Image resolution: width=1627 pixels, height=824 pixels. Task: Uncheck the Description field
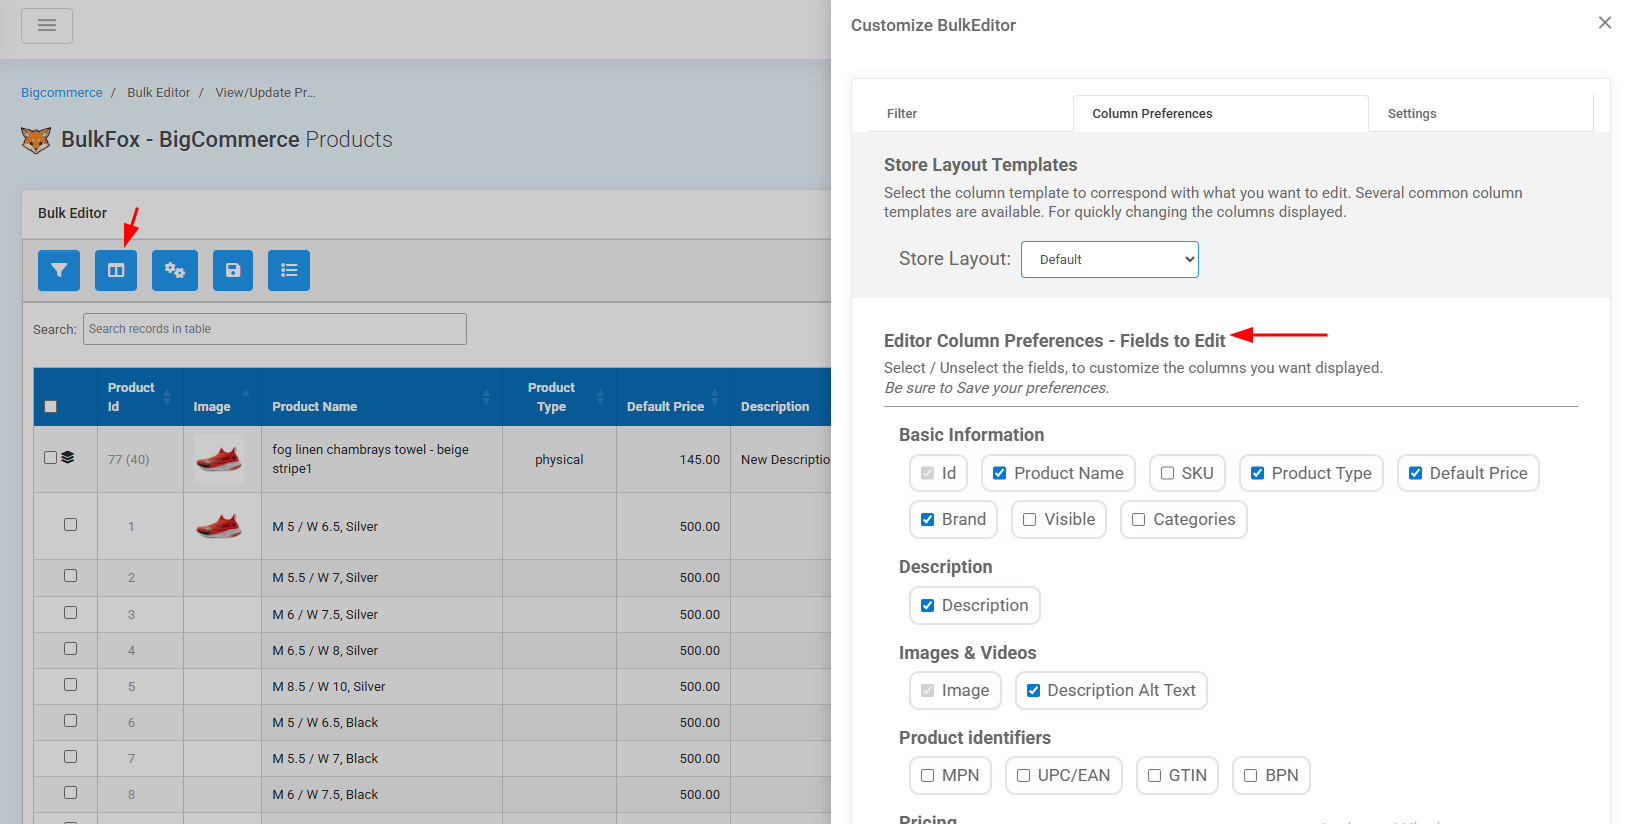click(x=927, y=605)
